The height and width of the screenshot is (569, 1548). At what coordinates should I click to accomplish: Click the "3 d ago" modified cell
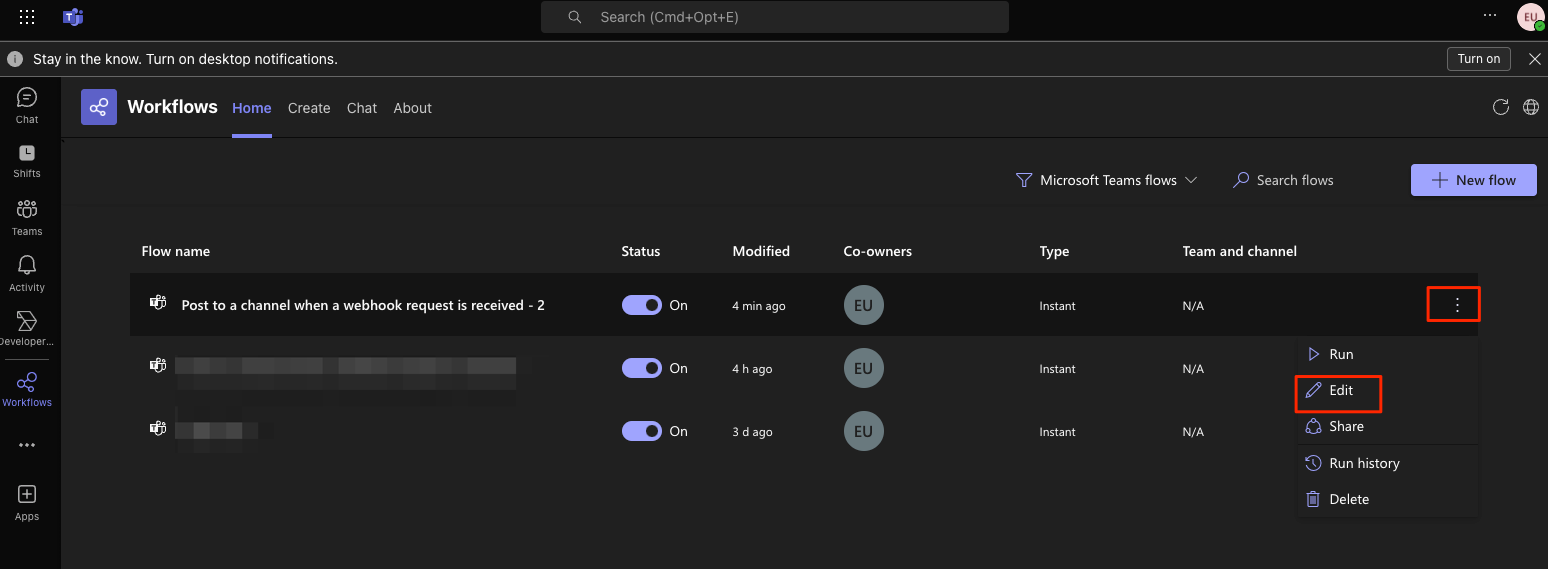click(x=753, y=432)
